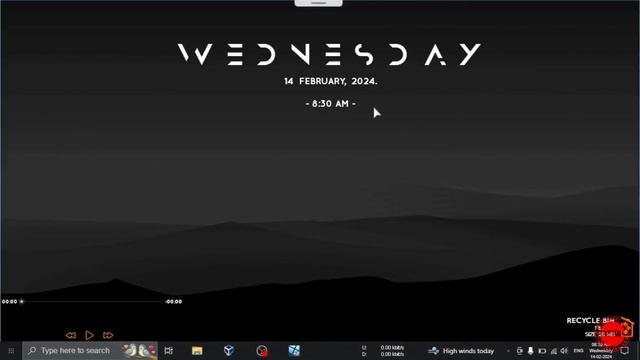Open the volume control in tray
This screenshot has height=360, width=640.
pyautogui.click(x=564, y=351)
